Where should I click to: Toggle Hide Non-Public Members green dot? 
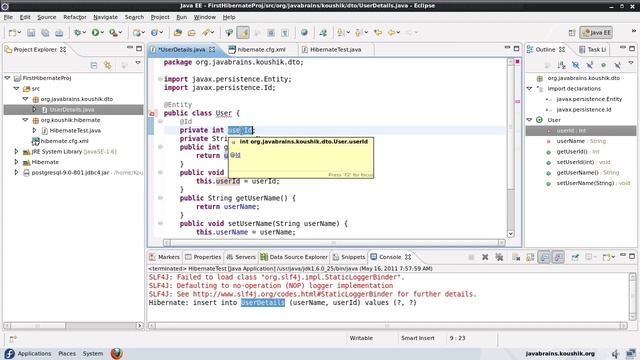pyautogui.click(x=603, y=65)
